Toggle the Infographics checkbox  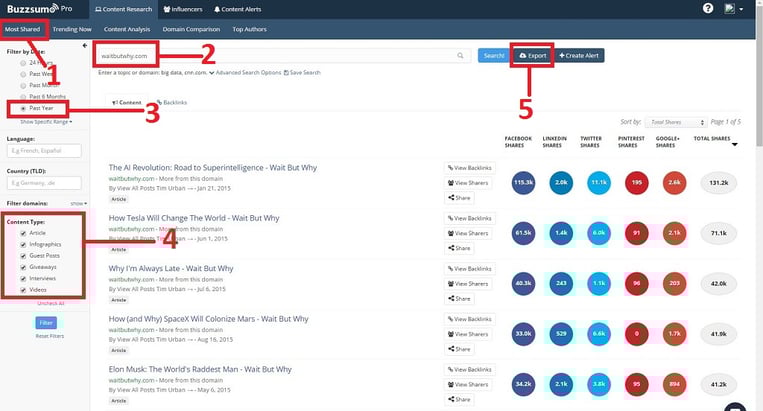tap(23, 245)
